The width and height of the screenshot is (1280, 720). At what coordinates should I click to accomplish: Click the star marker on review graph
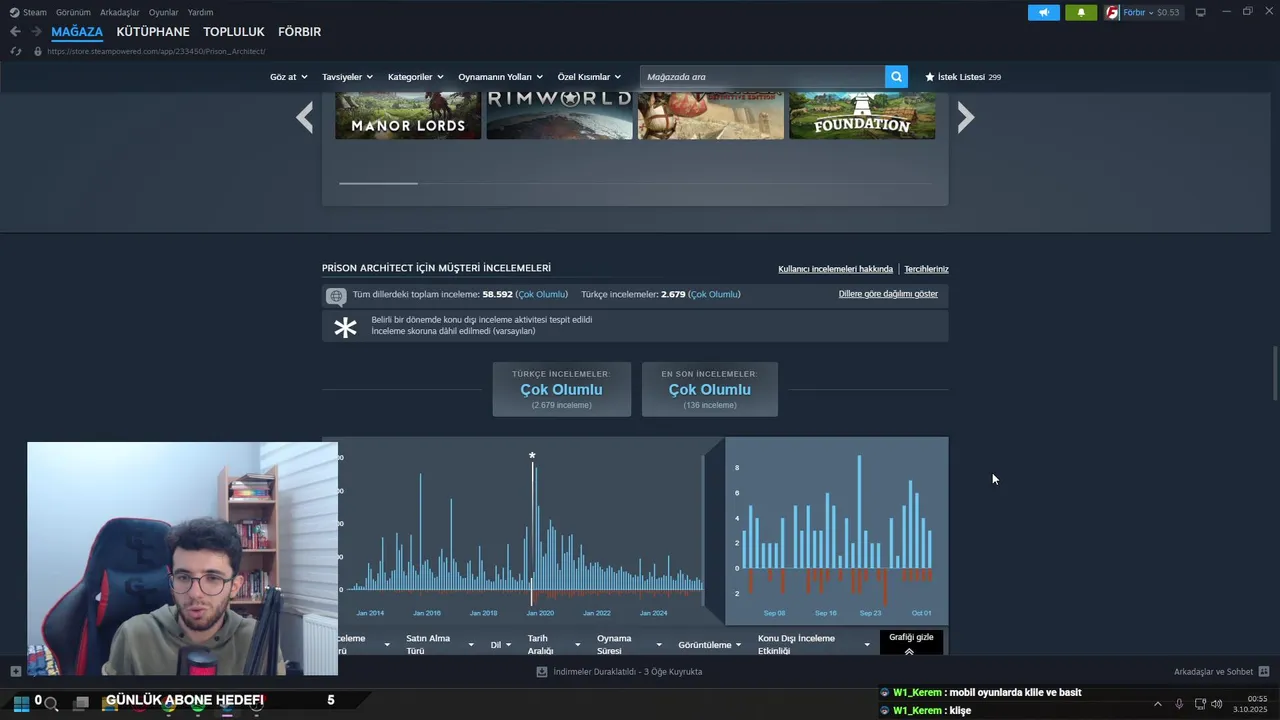[x=532, y=456]
